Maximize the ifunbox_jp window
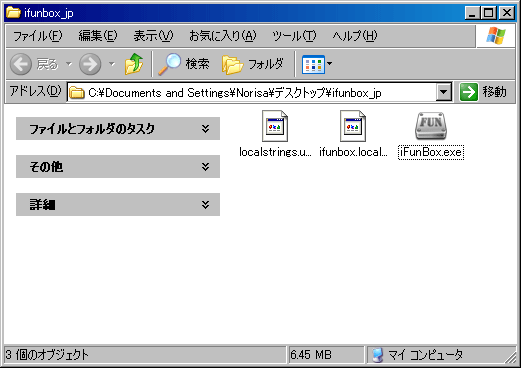Image resolution: width=521 pixels, height=368 pixels. tap(489, 13)
